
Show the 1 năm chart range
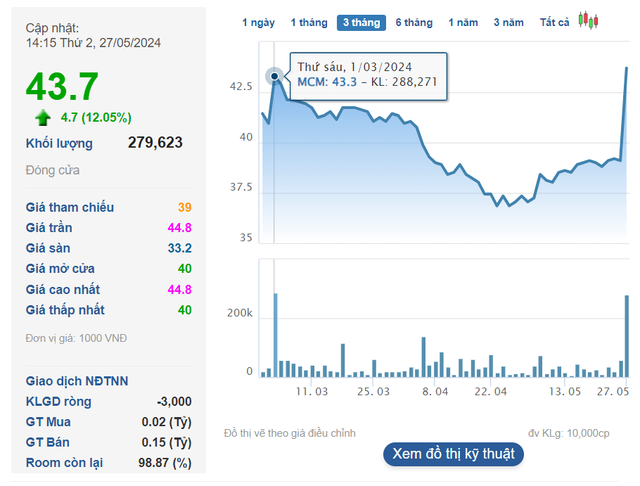(463, 22)
